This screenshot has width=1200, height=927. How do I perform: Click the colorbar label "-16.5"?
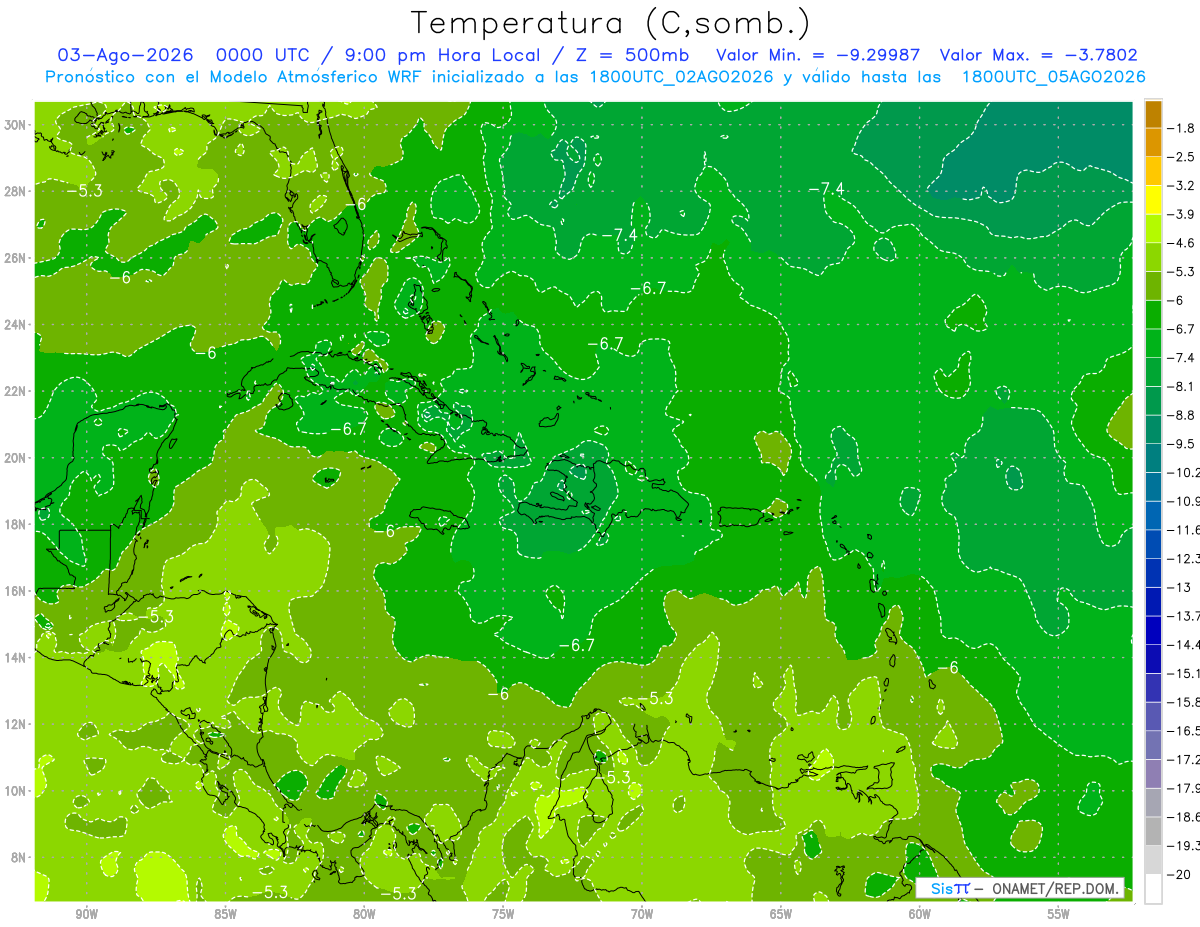[1183, 731]
